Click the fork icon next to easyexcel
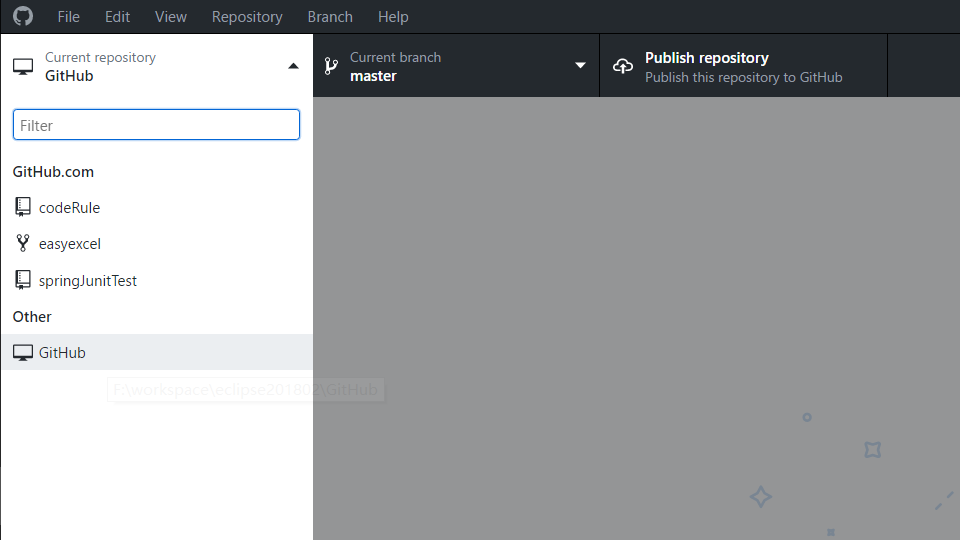Screen dimensions: 960x540 [23, 243]
